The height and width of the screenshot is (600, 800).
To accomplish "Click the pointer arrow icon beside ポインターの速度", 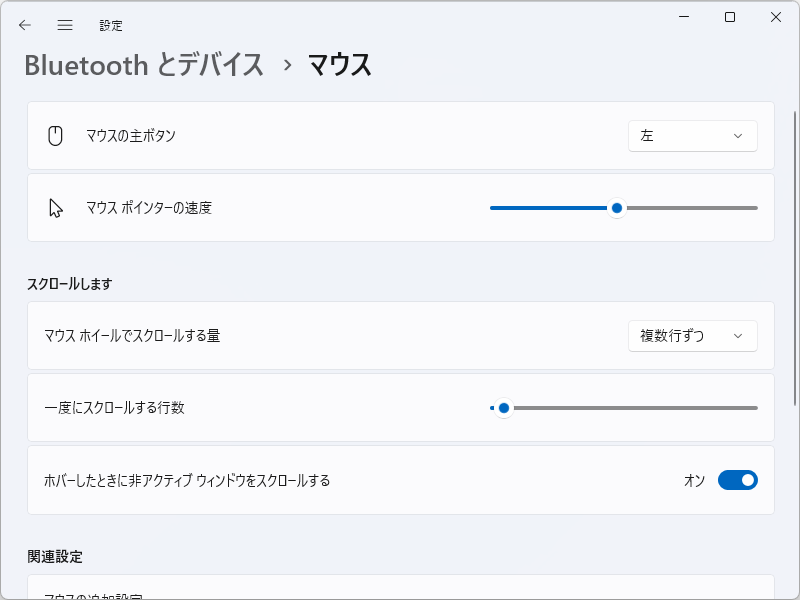I will pyautogui.click(x=57, y=208).
